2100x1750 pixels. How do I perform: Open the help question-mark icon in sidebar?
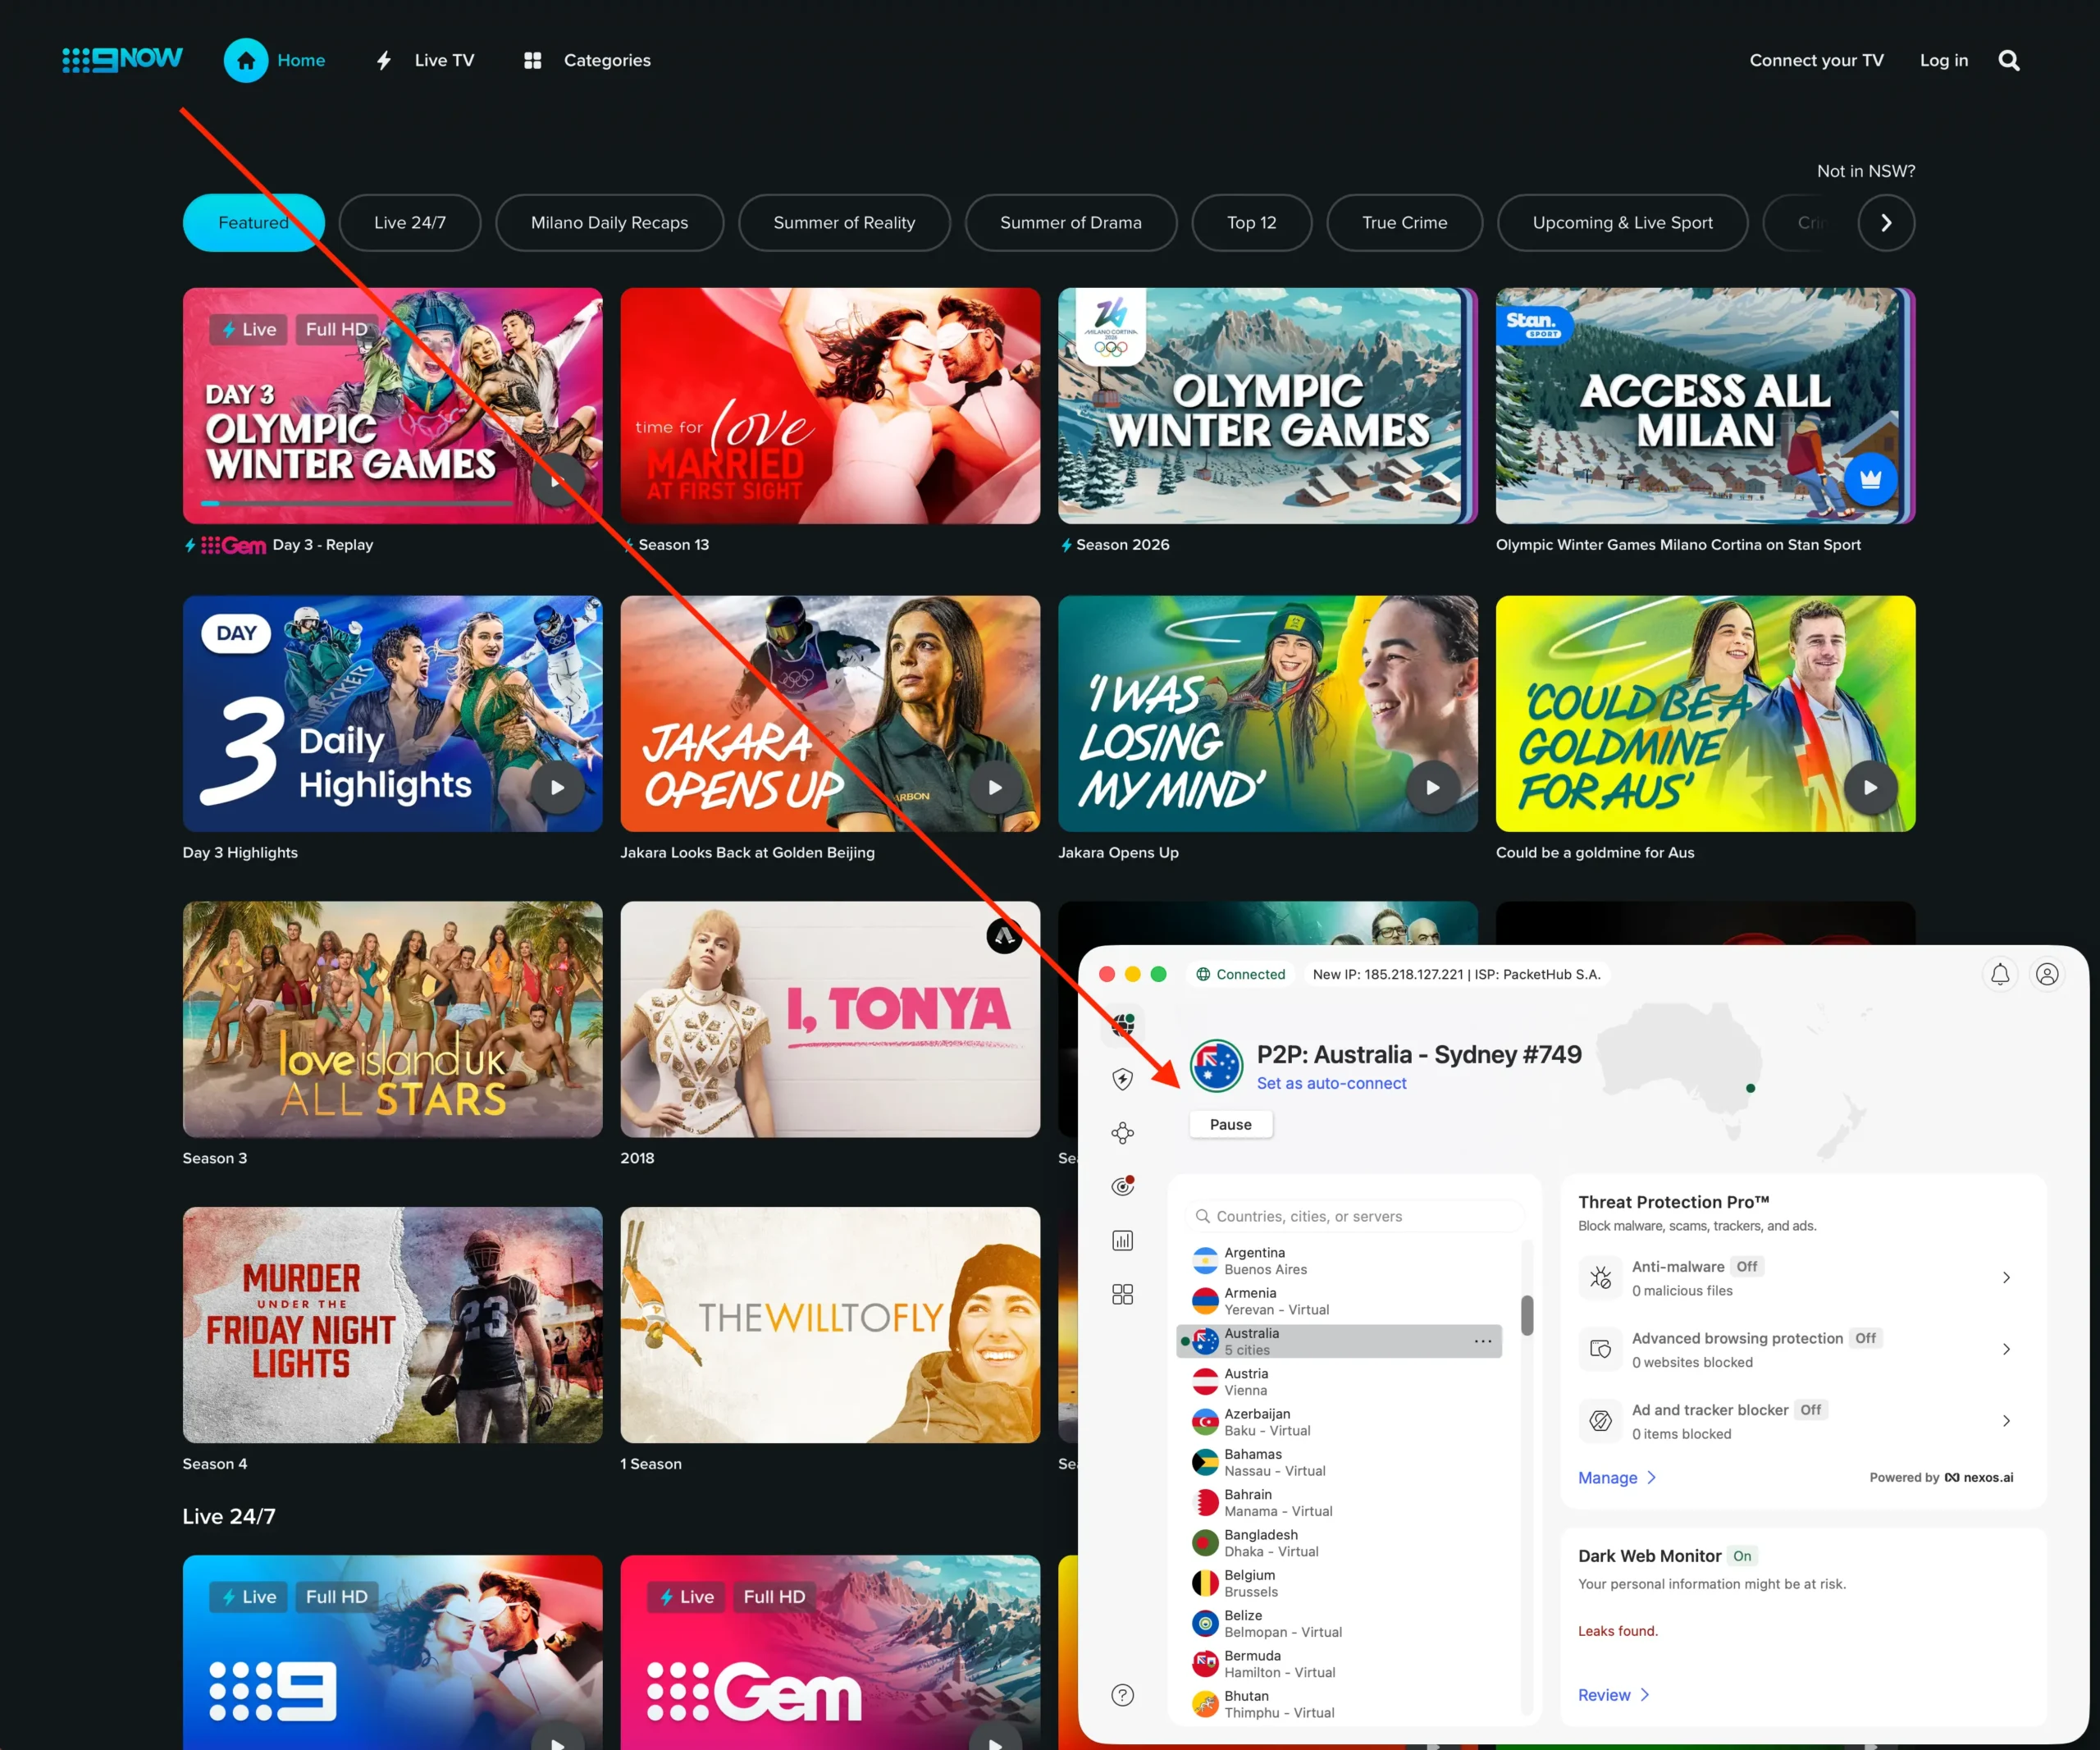(x=1123, y=1694)
